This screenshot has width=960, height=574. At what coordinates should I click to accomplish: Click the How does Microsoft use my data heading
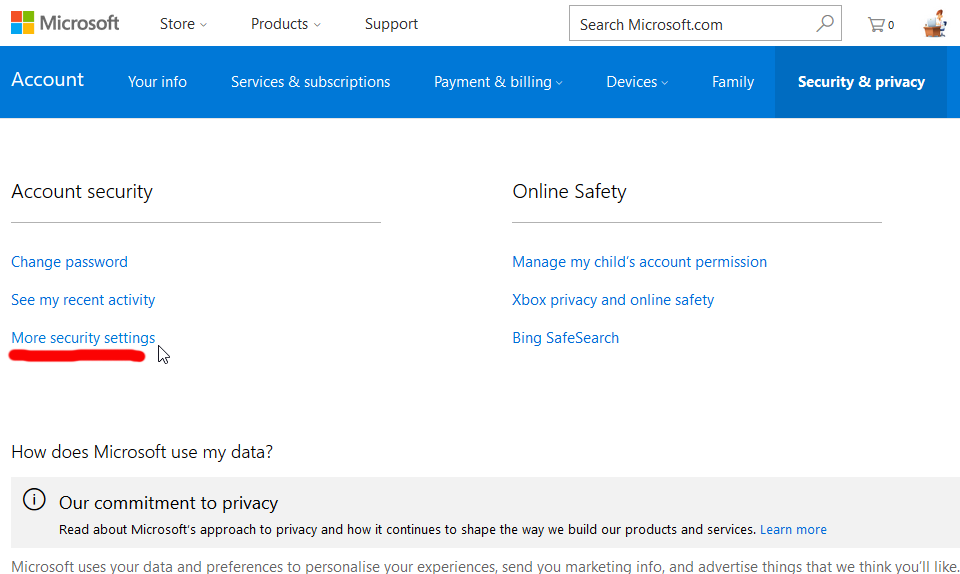[142, 452]
